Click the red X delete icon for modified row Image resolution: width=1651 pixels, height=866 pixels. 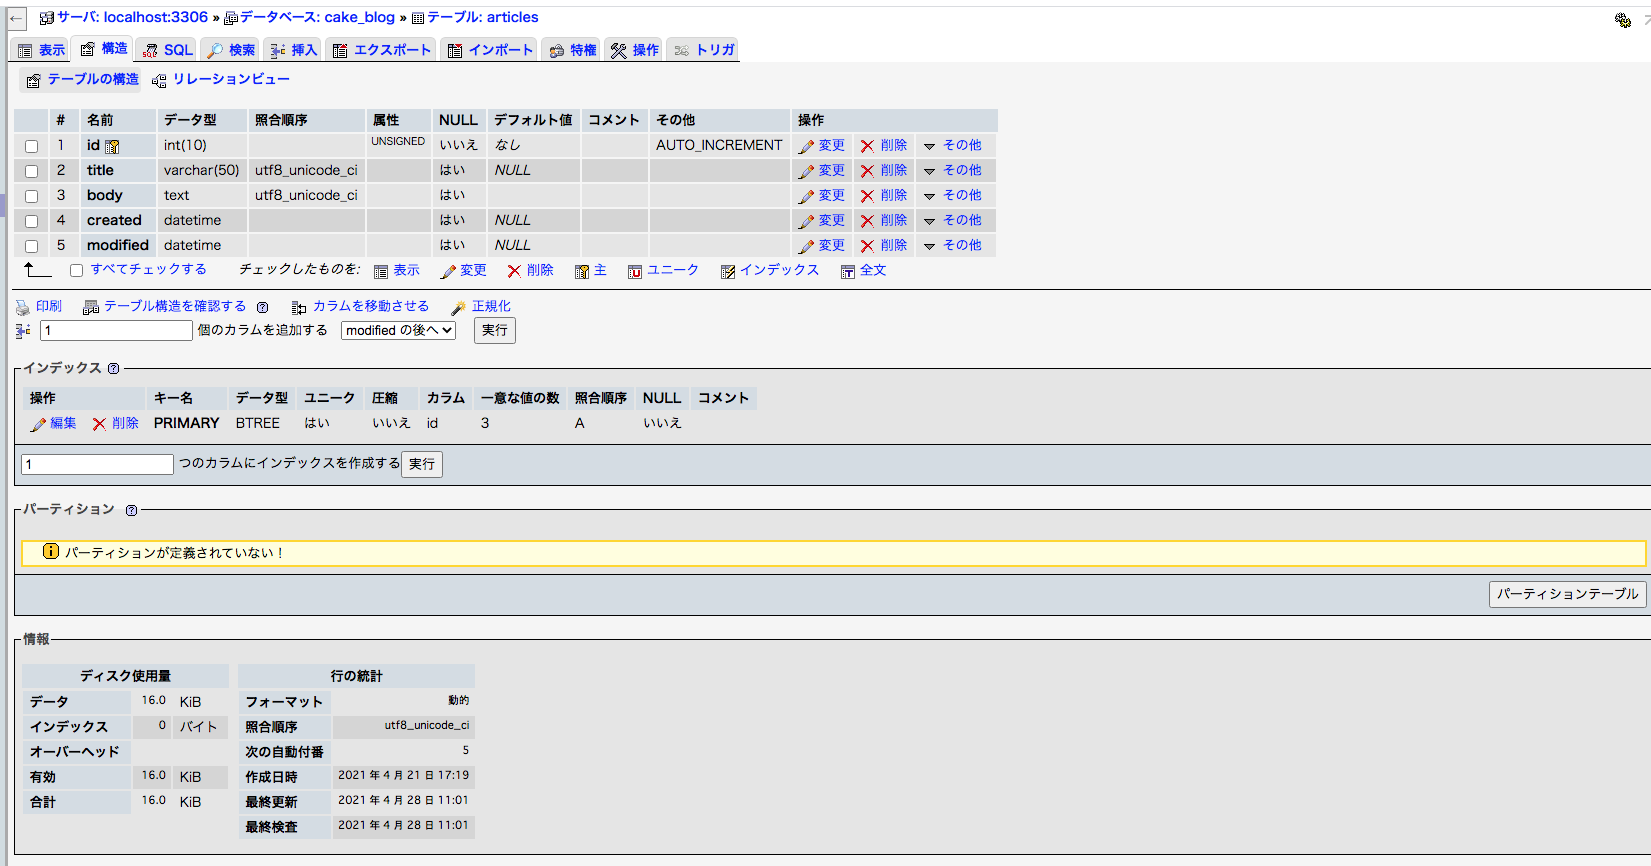tap(867, 246)
